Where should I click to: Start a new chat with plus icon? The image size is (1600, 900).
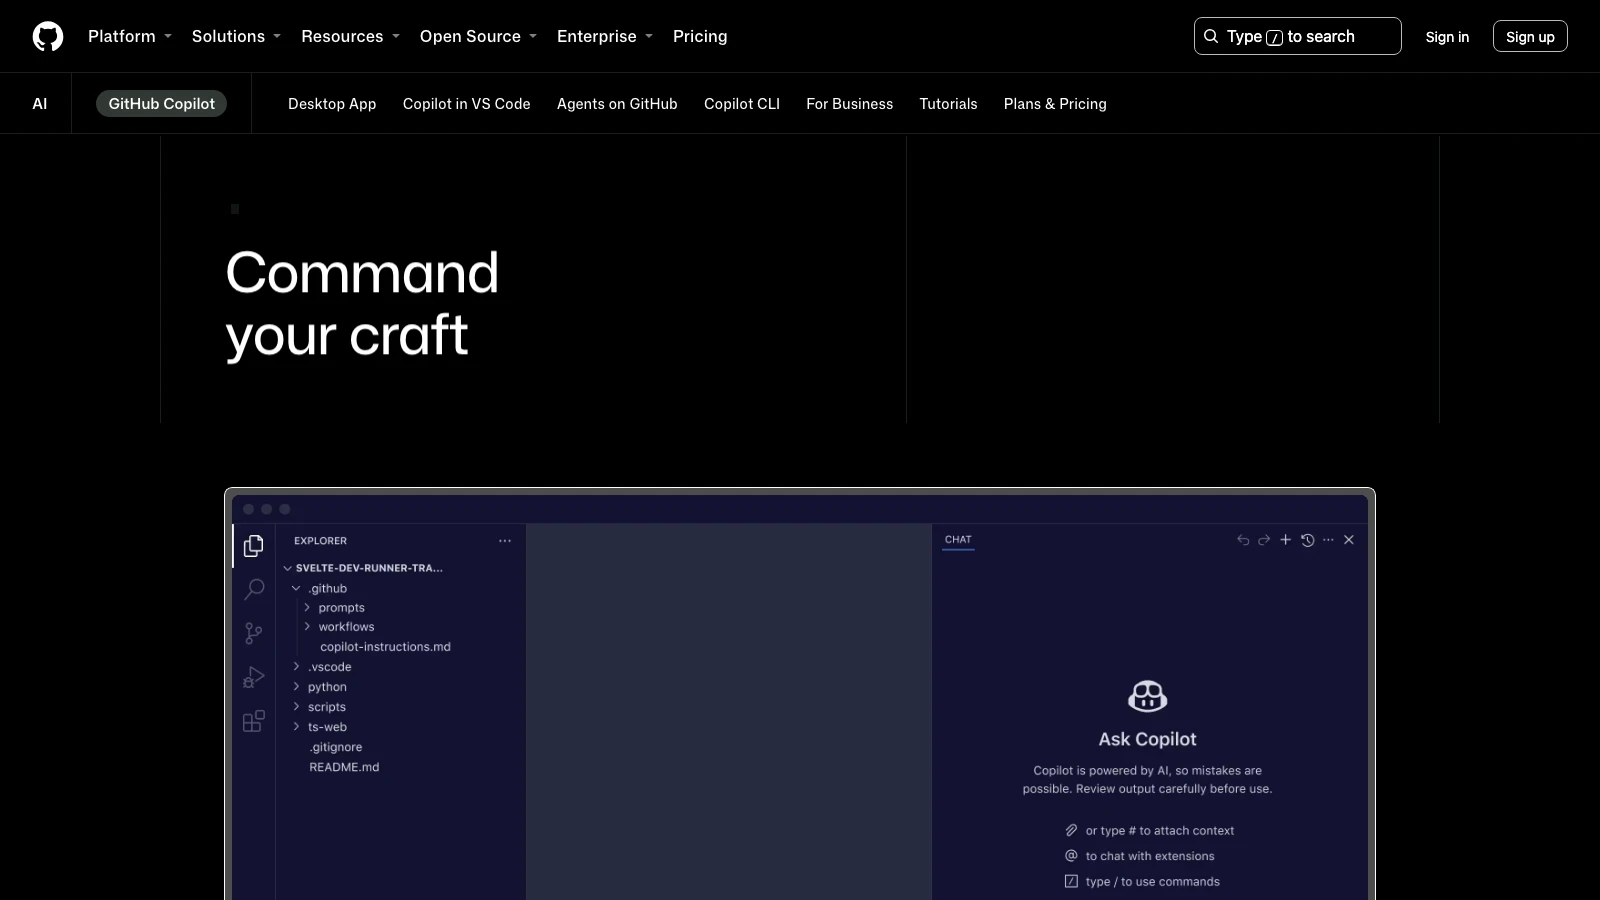pos(1286,540)
